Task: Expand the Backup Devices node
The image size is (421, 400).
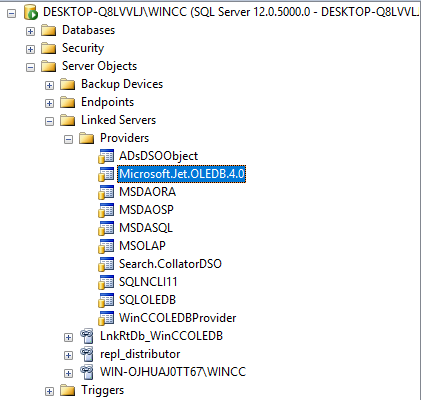Action: point(49,85)
